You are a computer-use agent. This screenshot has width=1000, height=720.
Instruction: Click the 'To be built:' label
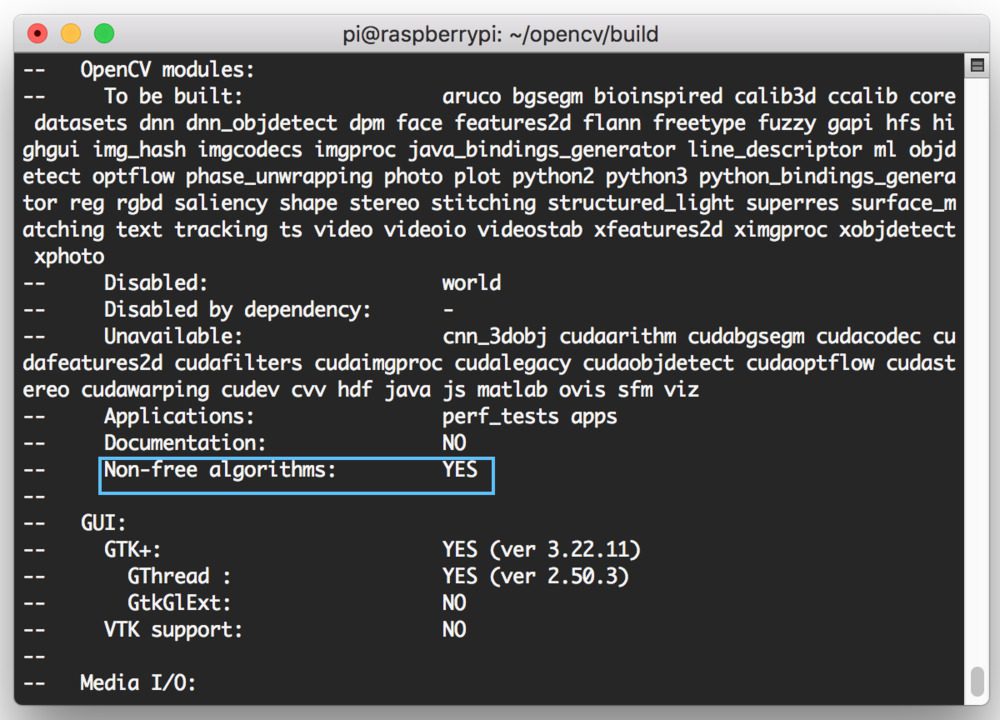coord(173,96)
